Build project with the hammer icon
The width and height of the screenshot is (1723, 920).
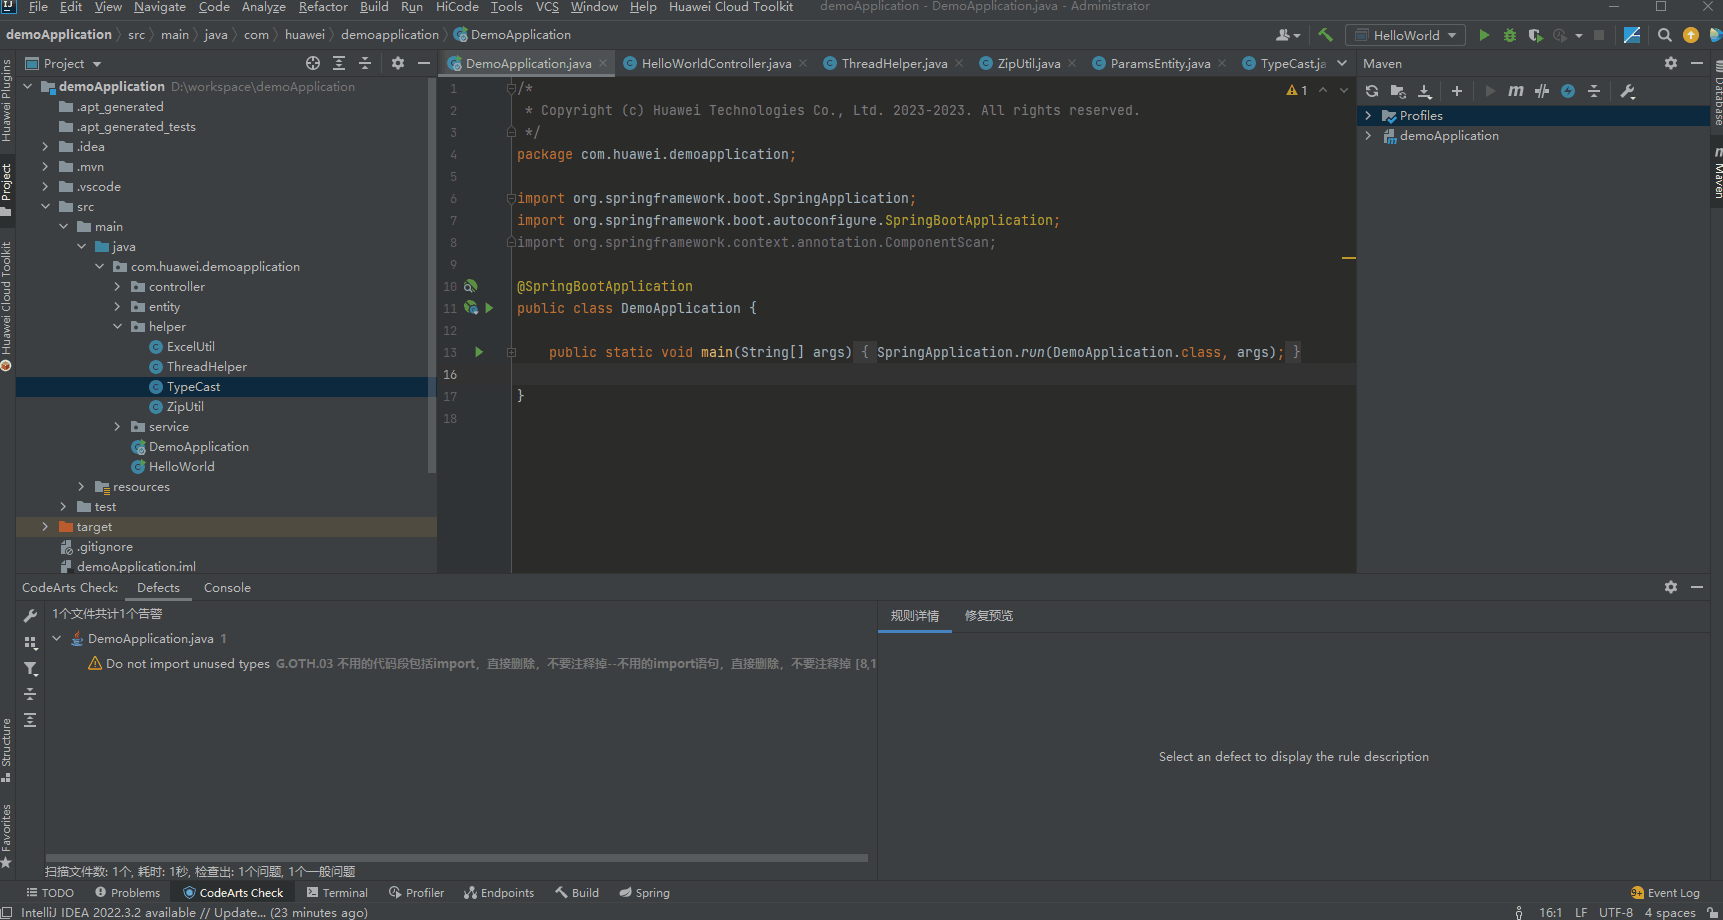[1325, 35]
